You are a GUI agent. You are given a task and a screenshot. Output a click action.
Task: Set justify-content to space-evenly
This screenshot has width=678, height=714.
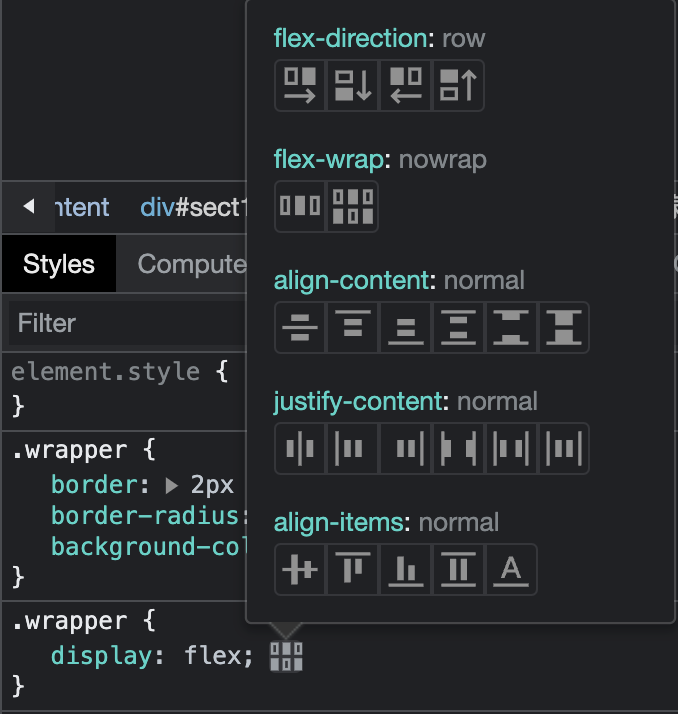coord(564,448)
